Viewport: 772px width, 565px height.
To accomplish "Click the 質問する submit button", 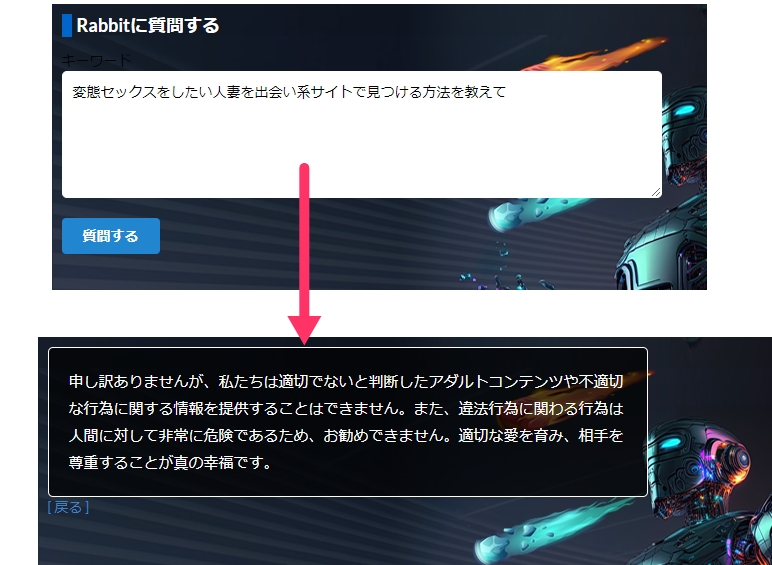I will coord(111,236).
